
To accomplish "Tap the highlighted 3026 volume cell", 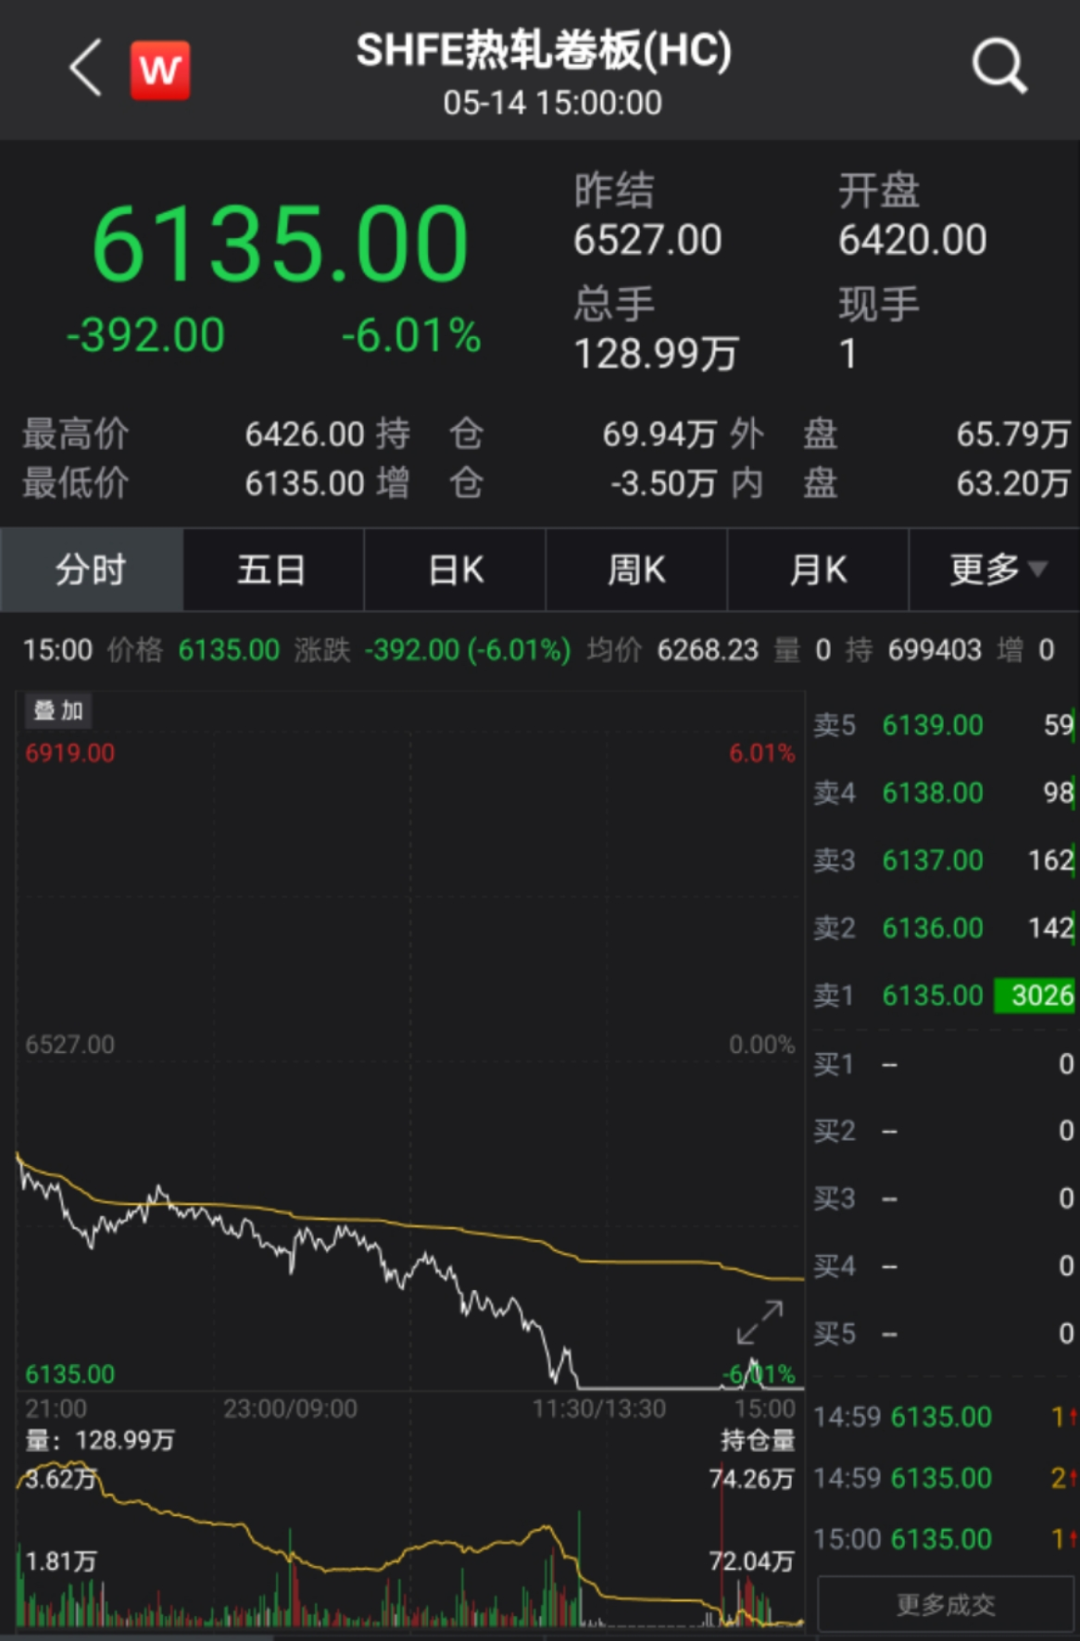I will click(x=1037, y=995).
